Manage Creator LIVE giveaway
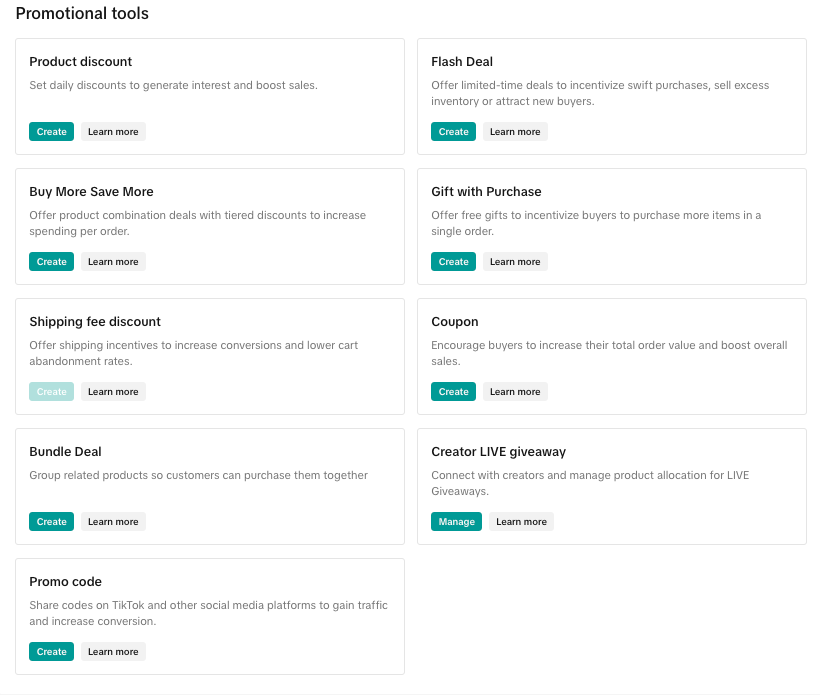Screen dimensions: 820x695 pos(456,522)
